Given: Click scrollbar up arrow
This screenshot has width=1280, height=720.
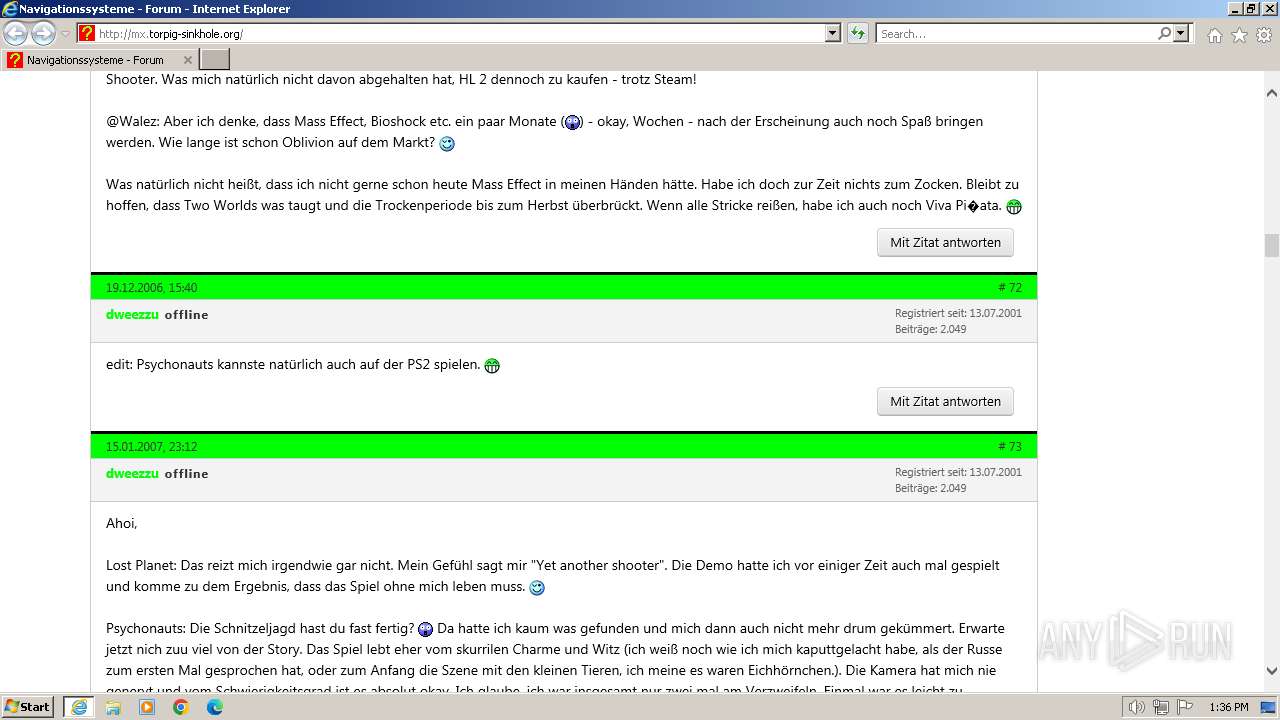Looking at the screenshot, I should click(x=1271, y=93).
